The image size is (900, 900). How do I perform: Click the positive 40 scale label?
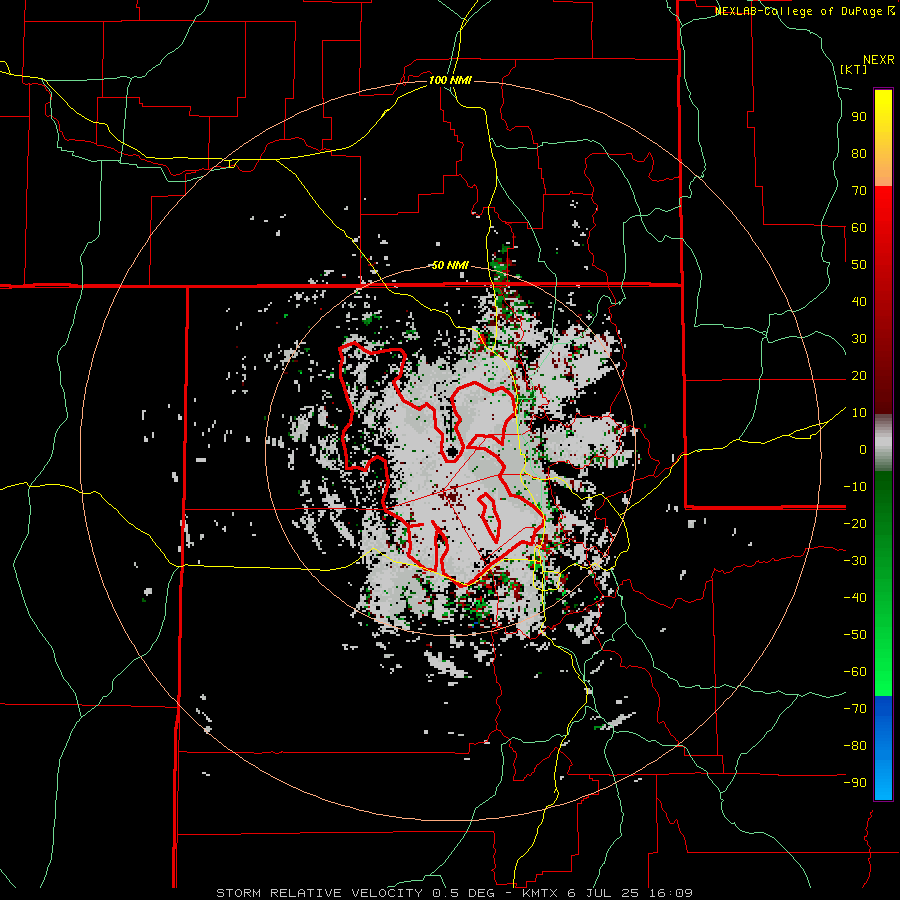[859, 301]
